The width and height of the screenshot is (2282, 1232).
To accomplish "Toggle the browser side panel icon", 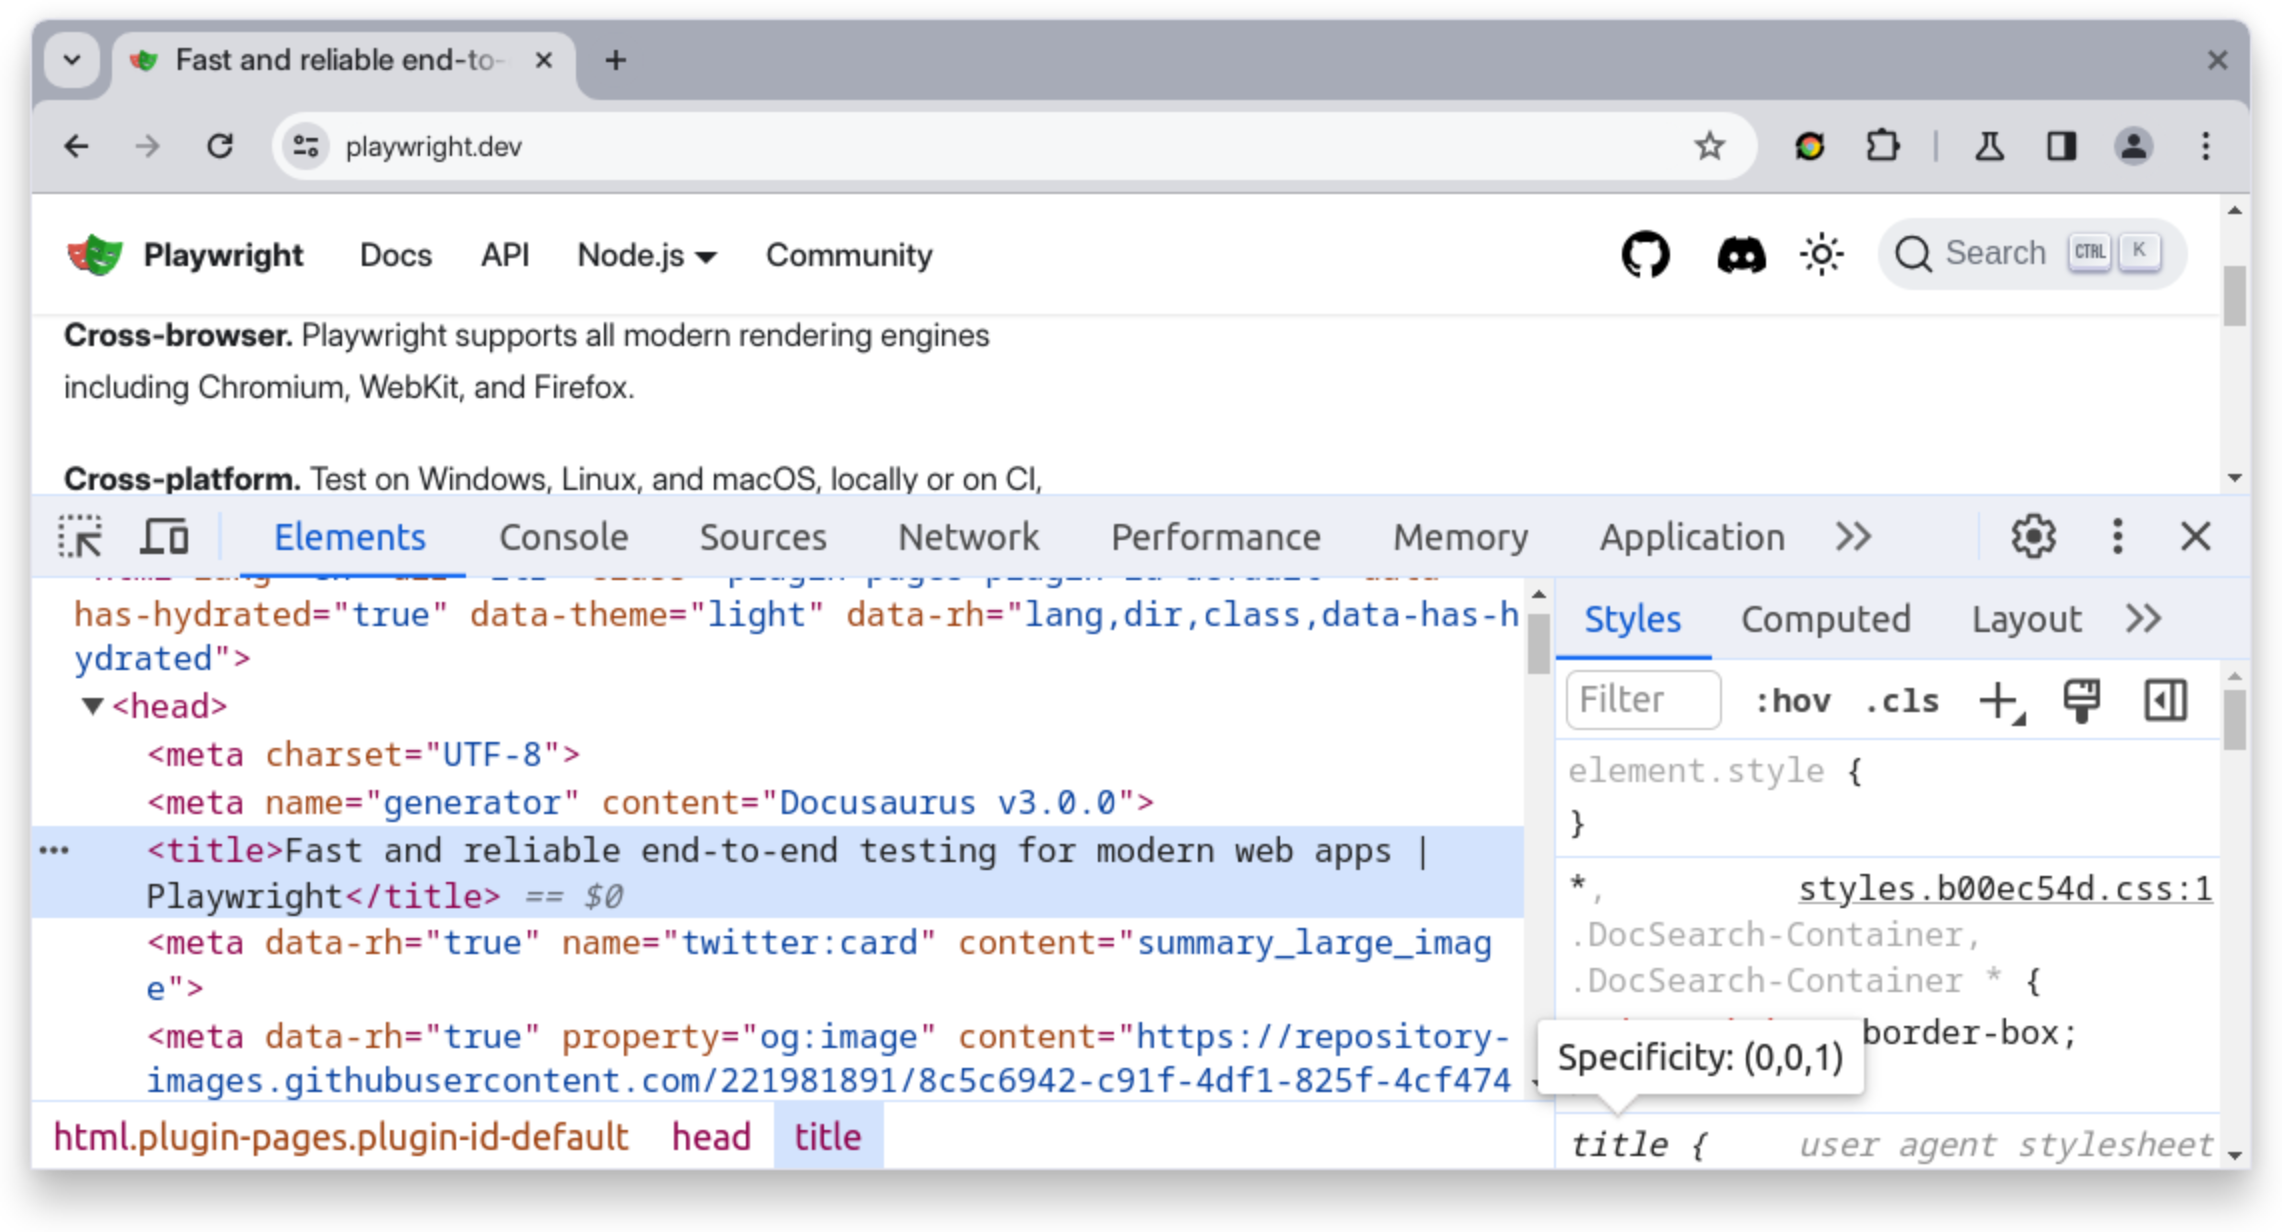I will [2061, 147].
